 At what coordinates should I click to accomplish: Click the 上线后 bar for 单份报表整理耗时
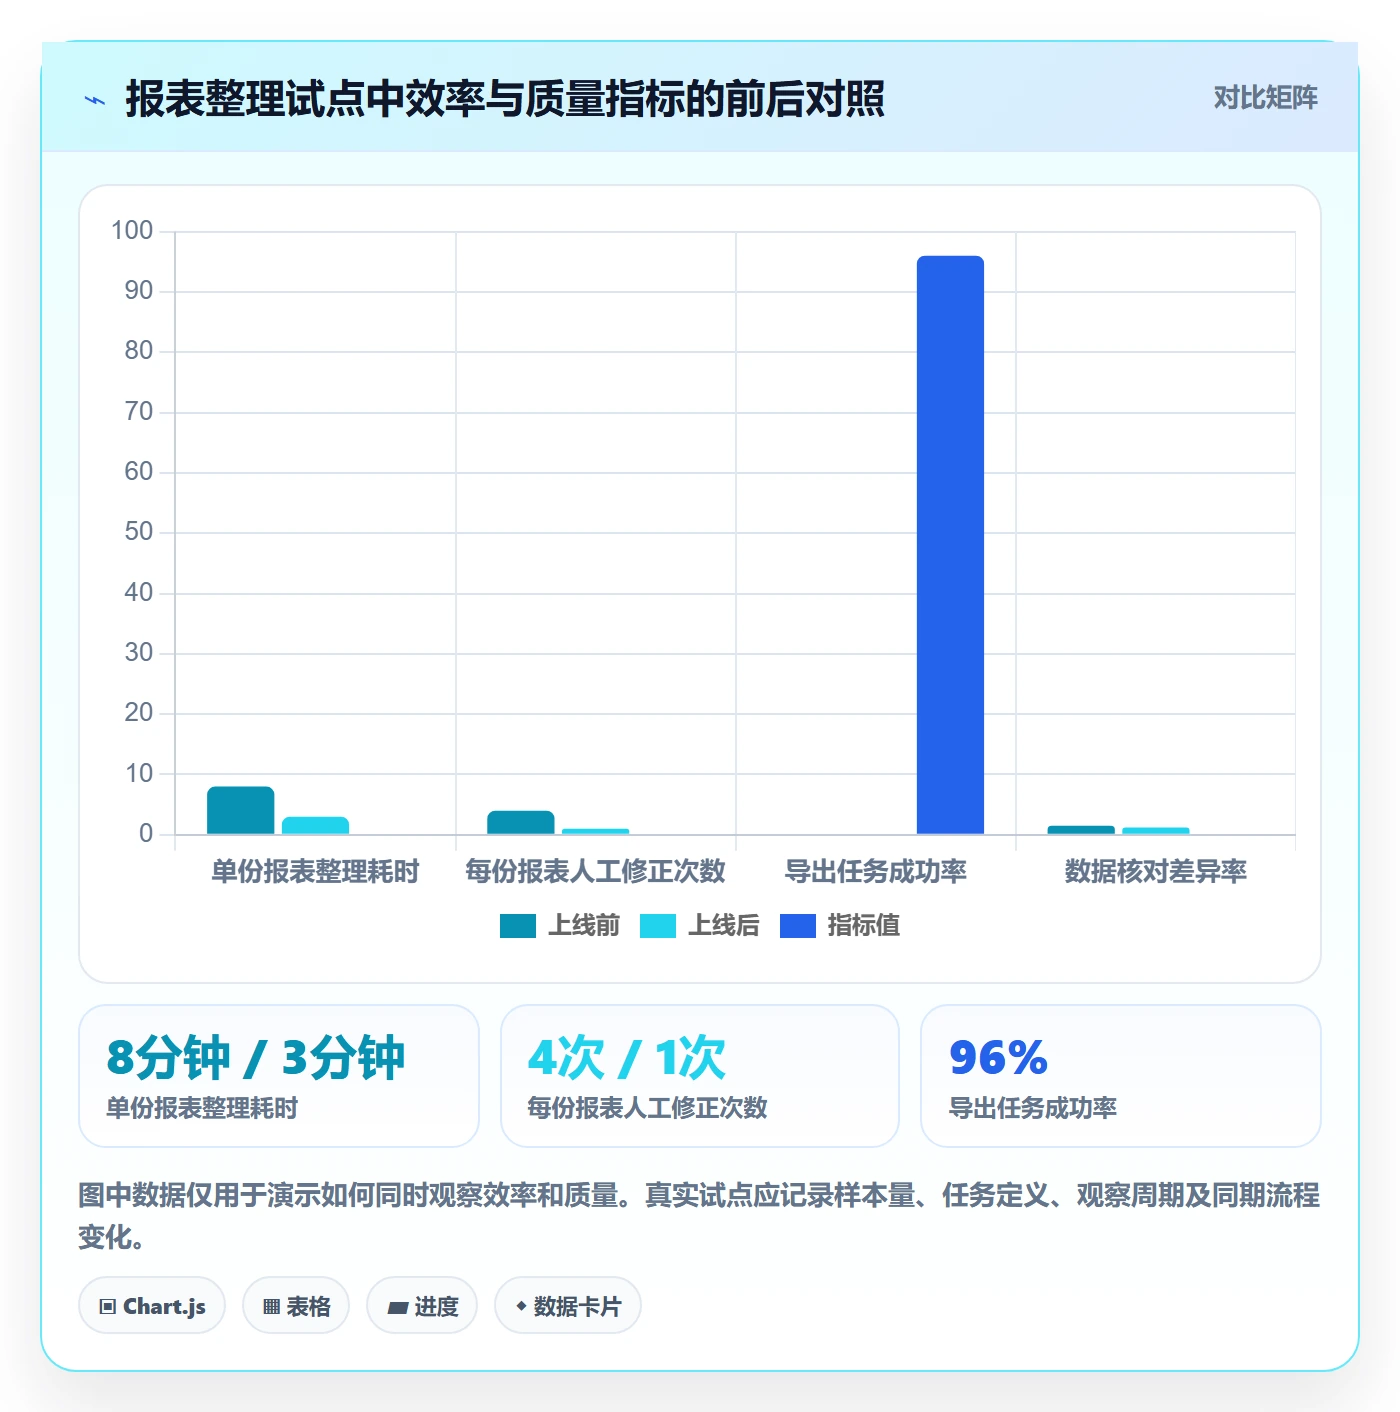[315, 825]
